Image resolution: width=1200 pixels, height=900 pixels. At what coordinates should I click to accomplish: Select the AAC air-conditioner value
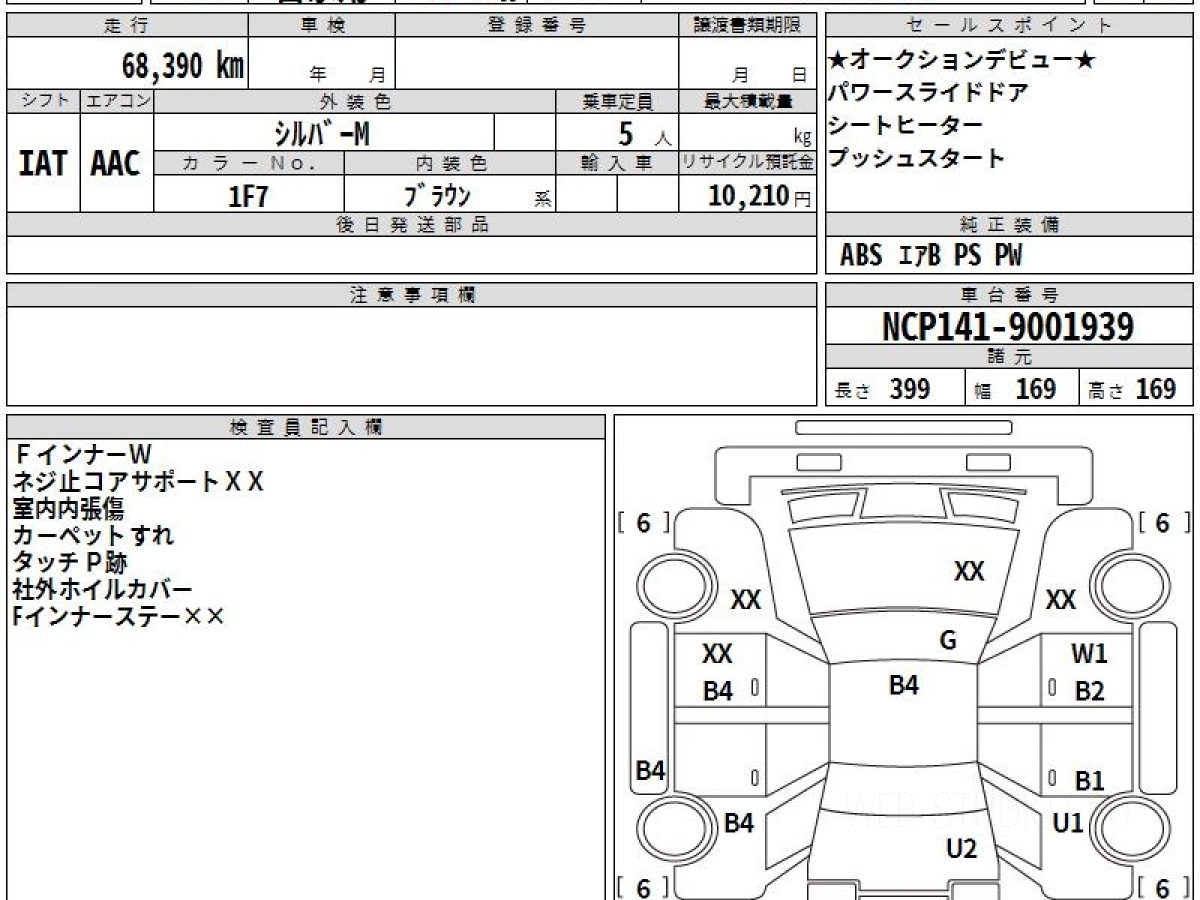[116, 164]
